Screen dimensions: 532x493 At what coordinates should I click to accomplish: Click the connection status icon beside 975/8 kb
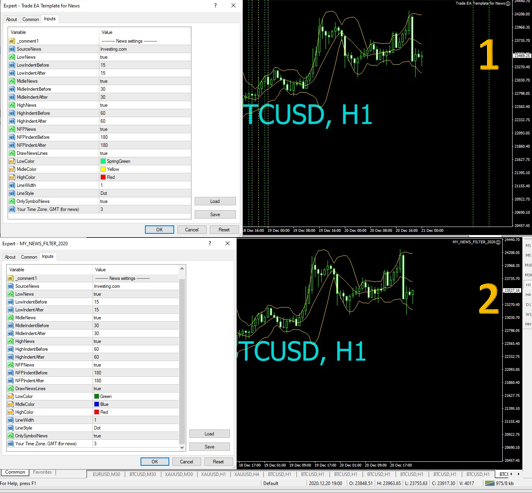click(x=490, y=483)
